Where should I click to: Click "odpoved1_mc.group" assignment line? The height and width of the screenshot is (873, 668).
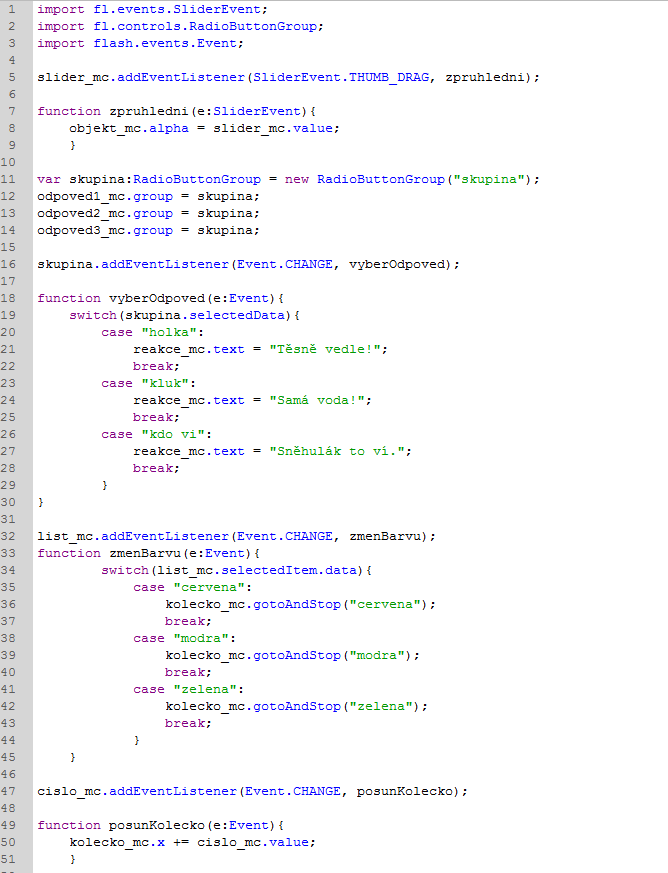(x=148, y=197)
